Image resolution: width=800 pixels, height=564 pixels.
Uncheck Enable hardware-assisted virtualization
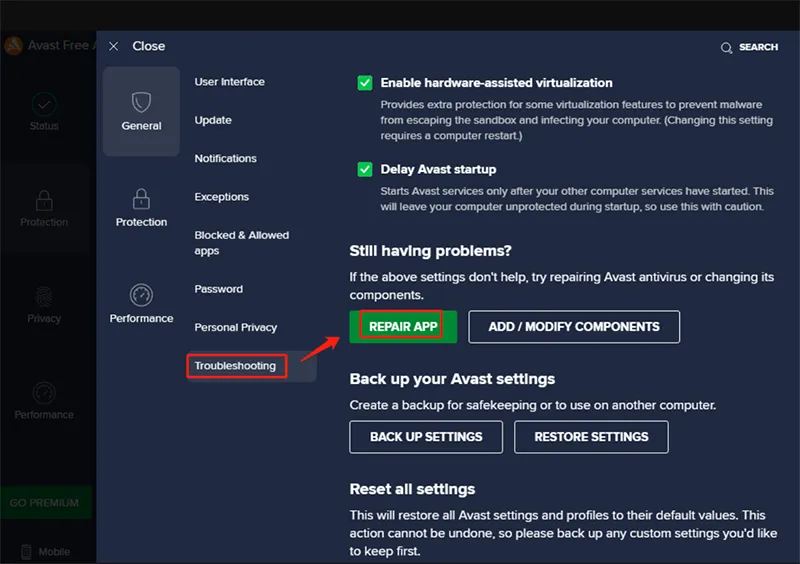pyautogui.click(x=365, y=83)
